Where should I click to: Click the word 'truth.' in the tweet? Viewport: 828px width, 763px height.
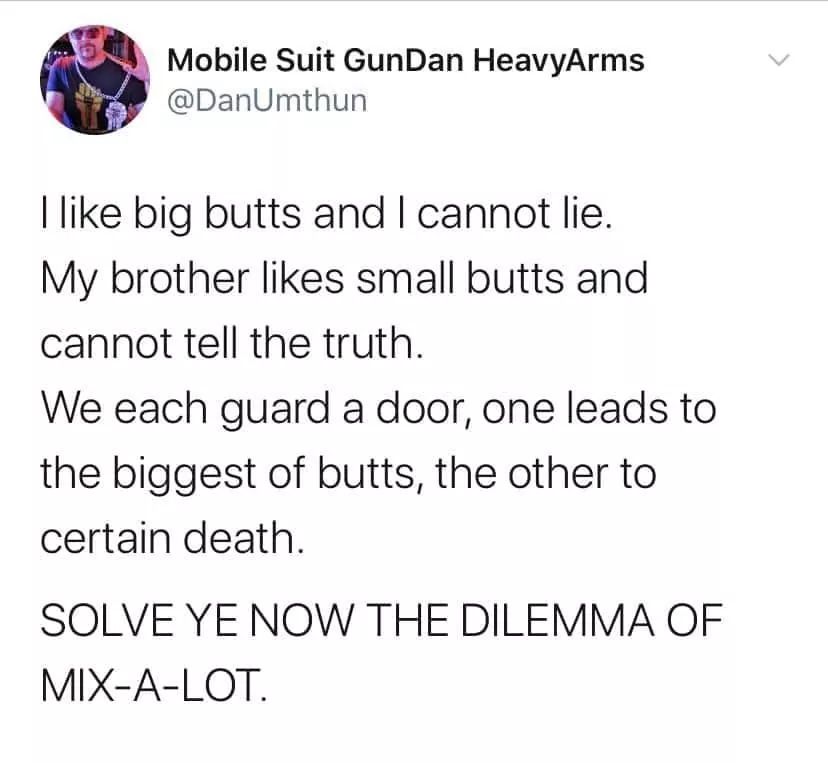point(373,343)
